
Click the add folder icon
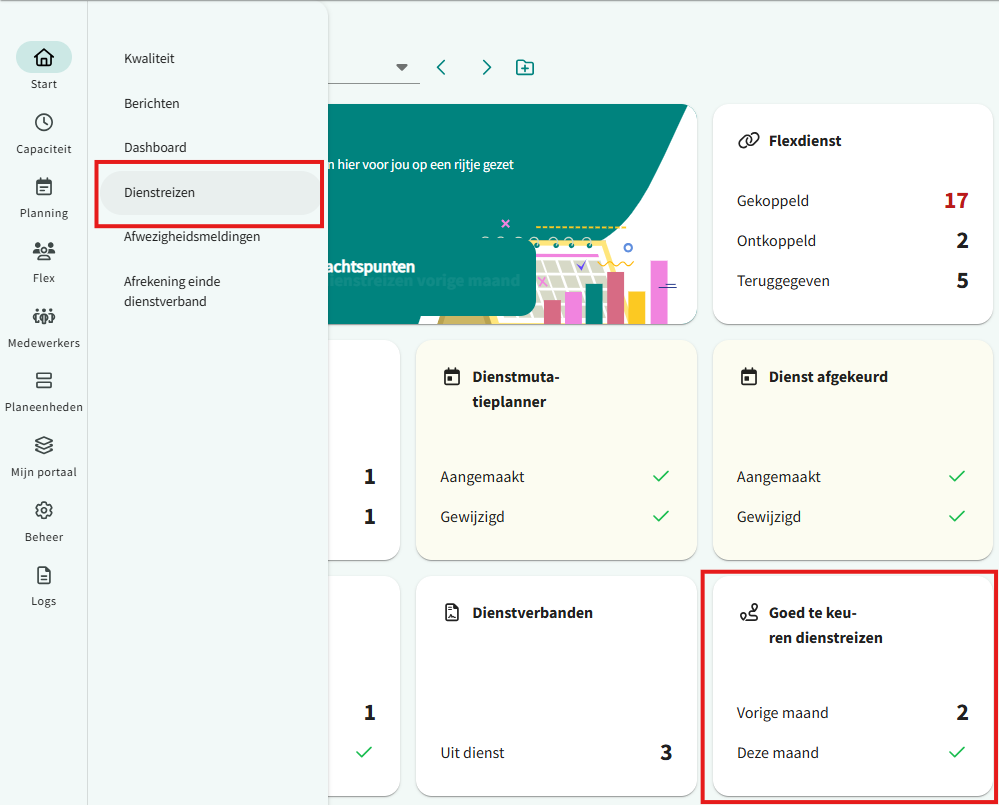(x=525, y=67)
